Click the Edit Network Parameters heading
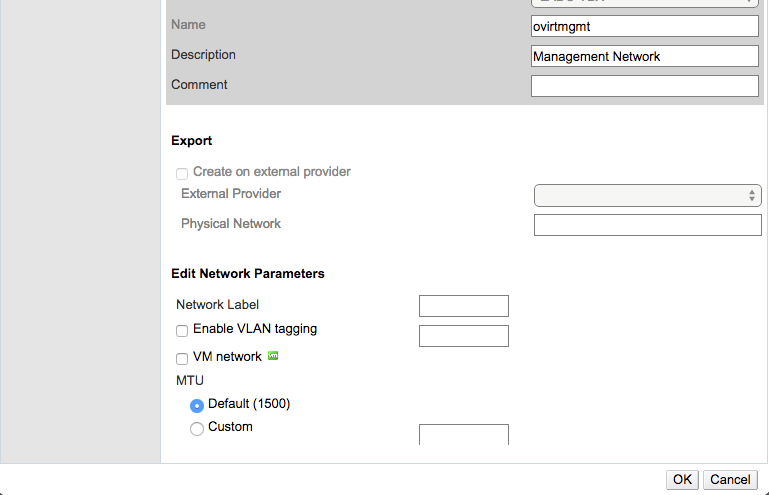 248,273
